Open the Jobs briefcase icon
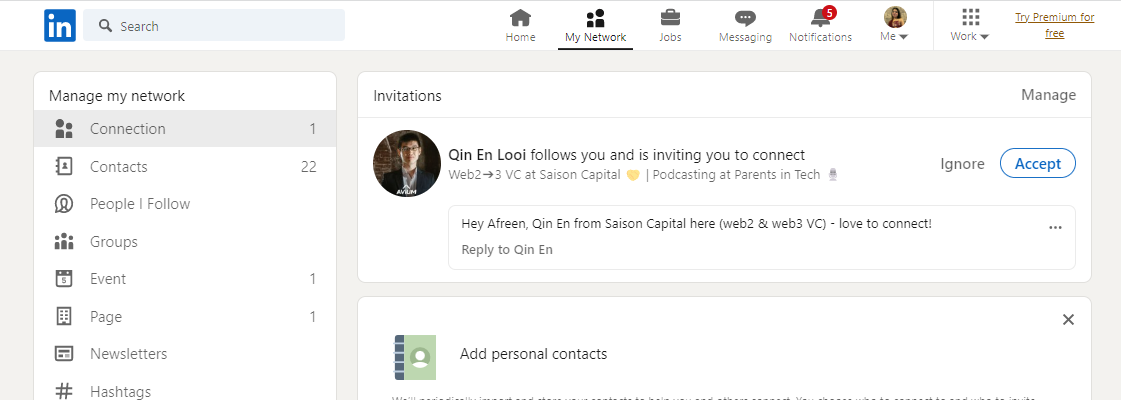The height and width of the screenshot is (400, 1121). coord(670,18)
